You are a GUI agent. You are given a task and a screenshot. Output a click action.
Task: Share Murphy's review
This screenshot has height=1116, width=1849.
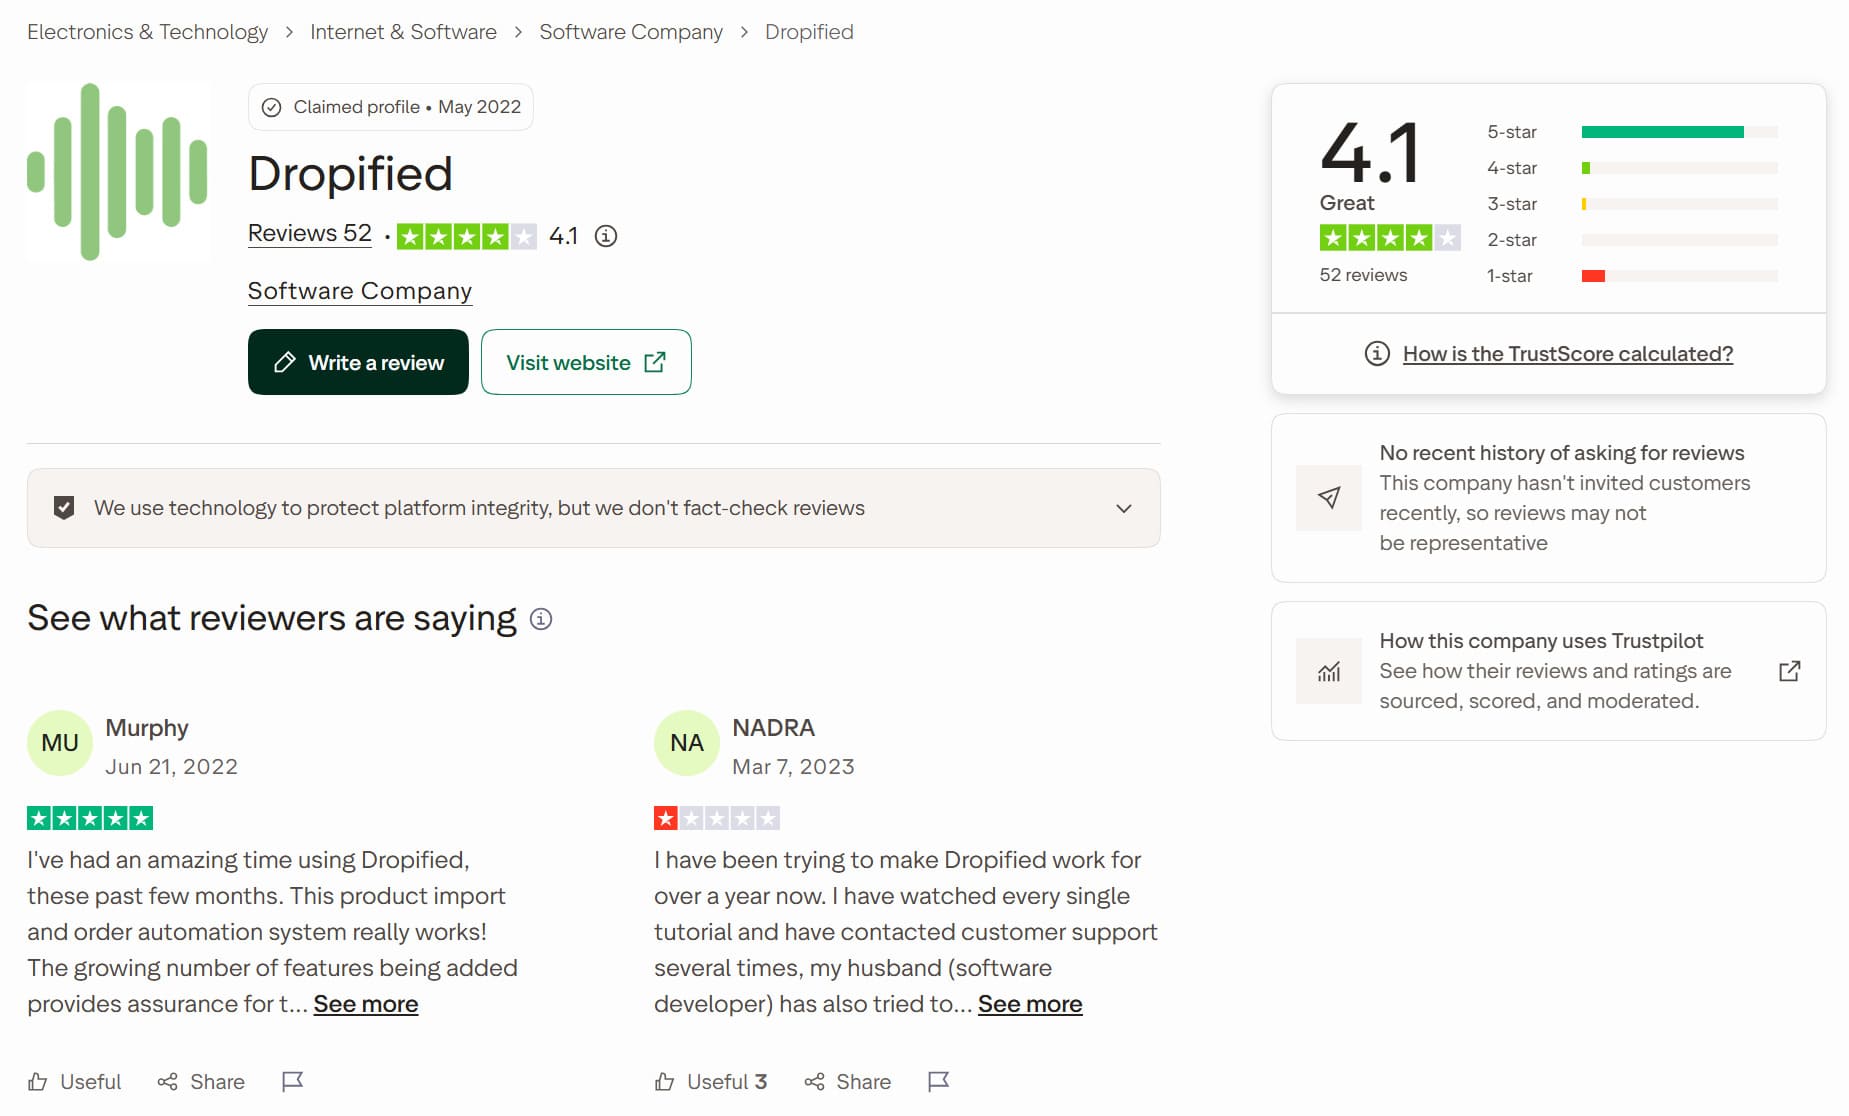click(x=201, y=1082)
